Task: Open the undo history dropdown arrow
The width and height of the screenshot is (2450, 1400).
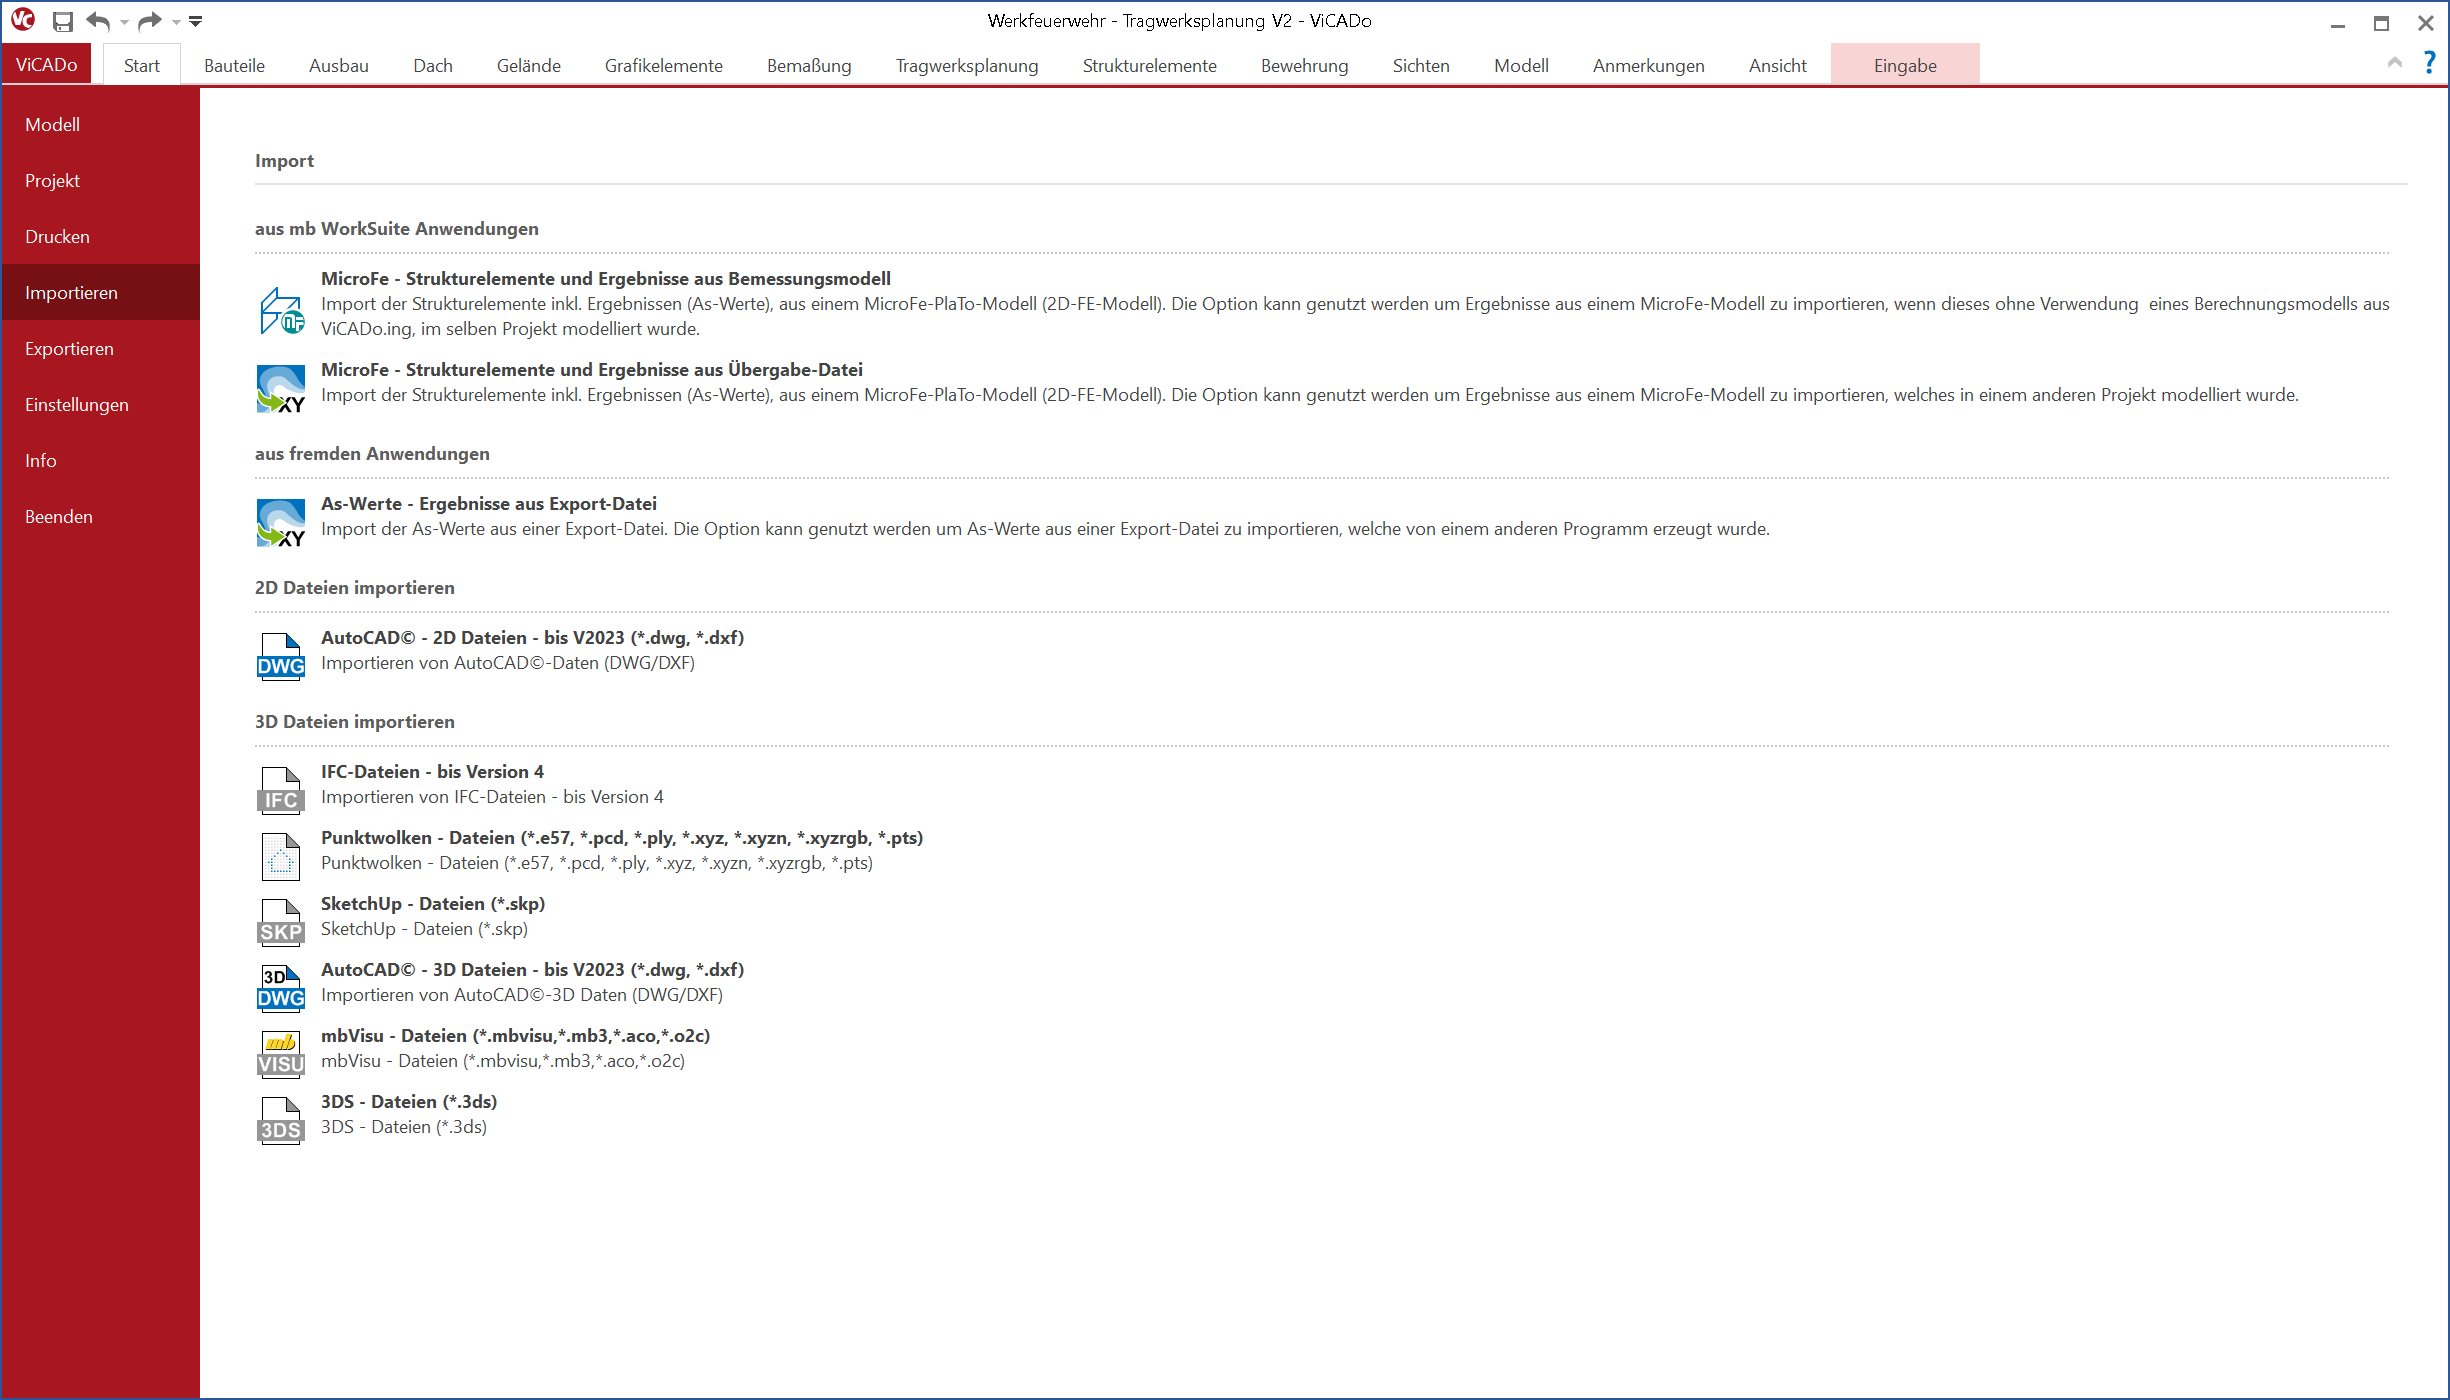Action: coord(124,22)
